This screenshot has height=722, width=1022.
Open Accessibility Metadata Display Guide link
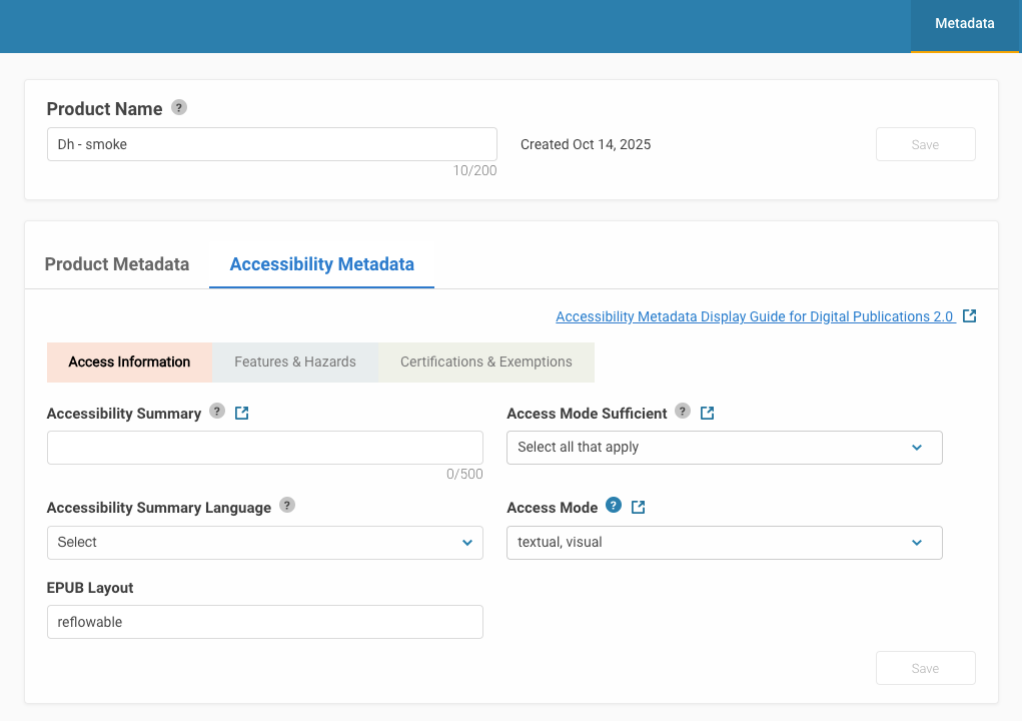pyautogui.click(x=754, y=316)
